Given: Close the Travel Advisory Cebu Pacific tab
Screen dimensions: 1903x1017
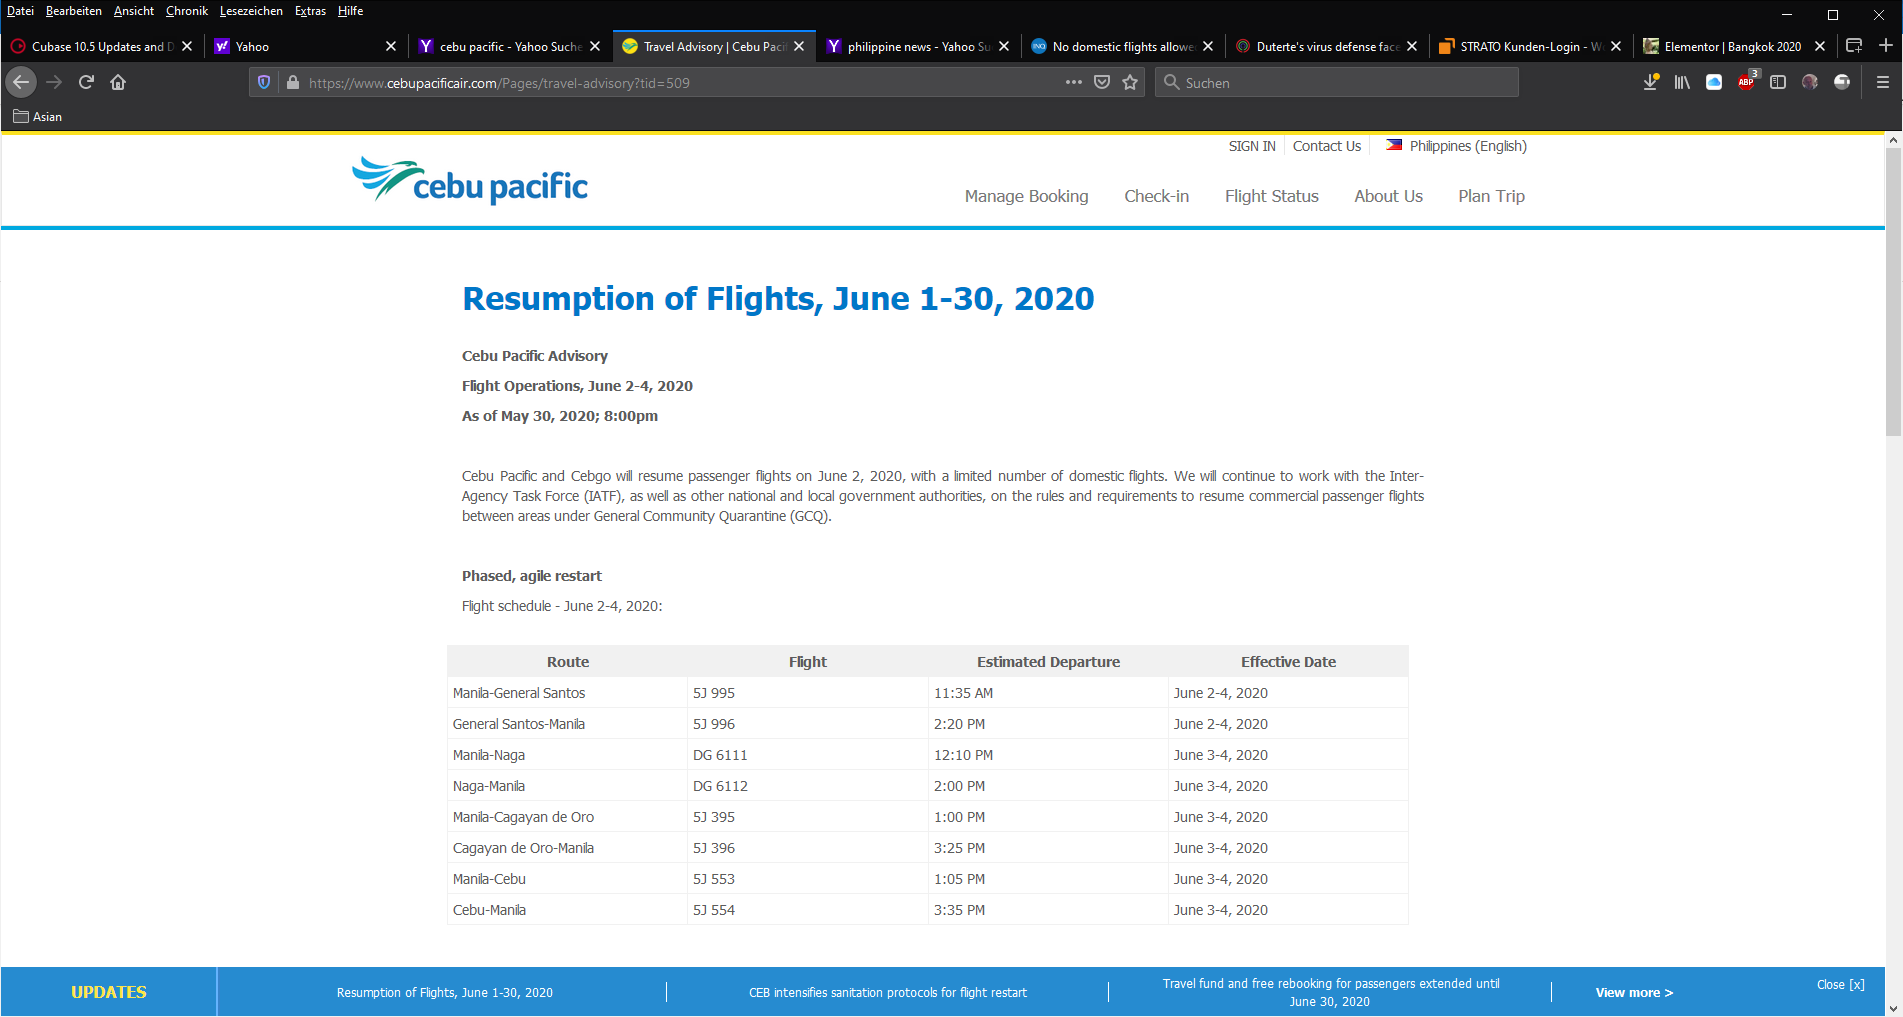Looking at the screenshot, I should (x=799, y=46).
